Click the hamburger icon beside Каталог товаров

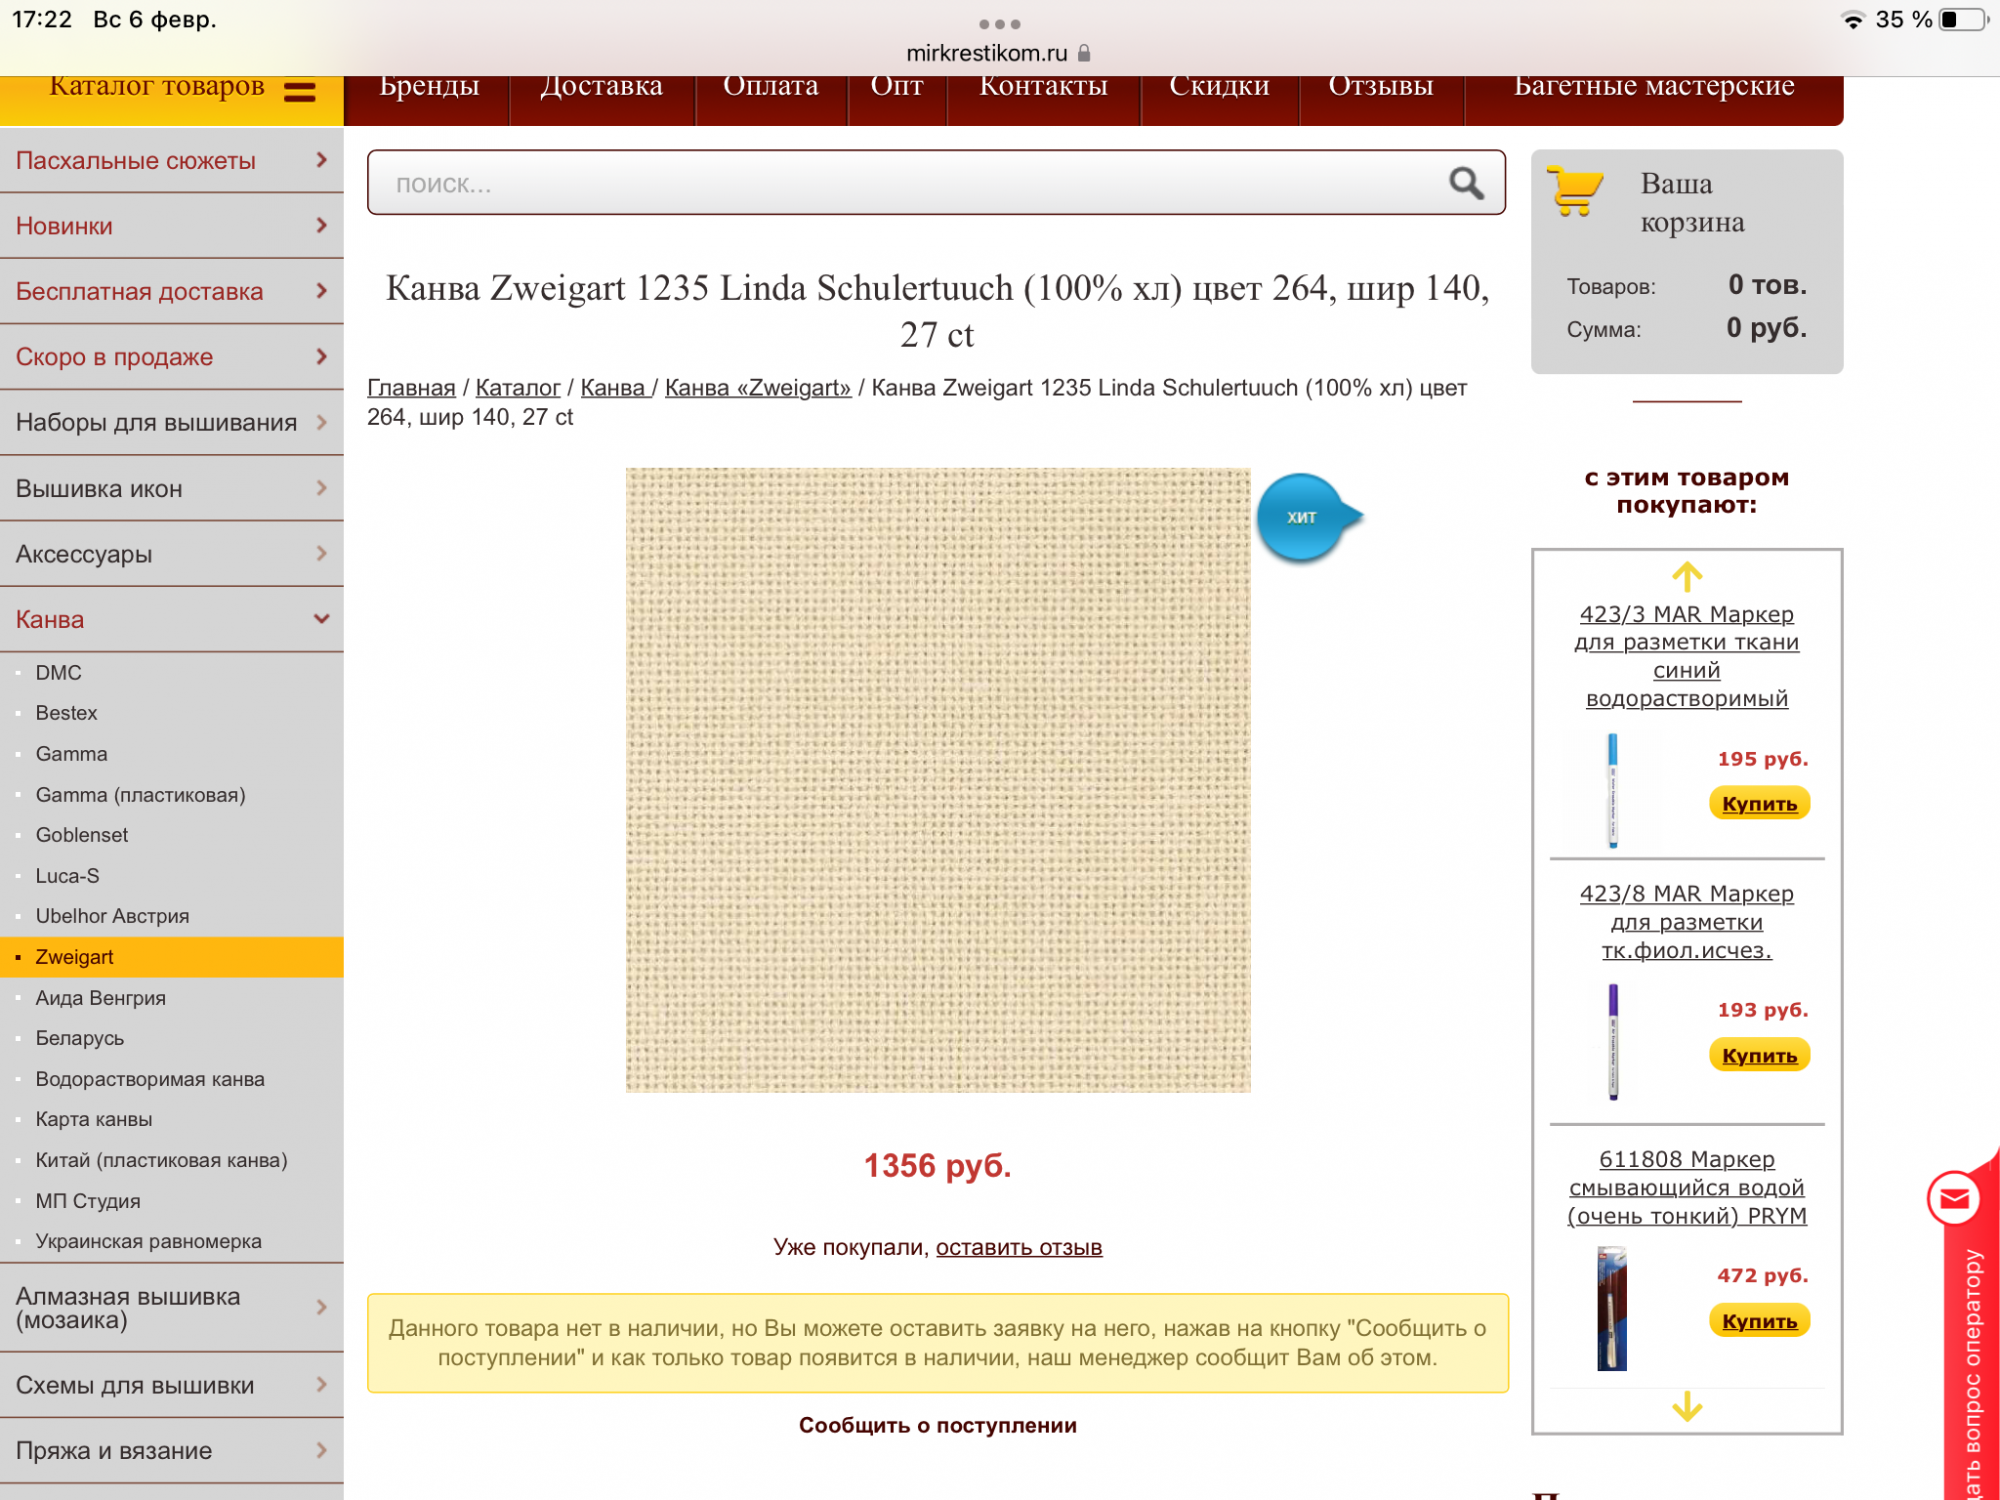(300, 91)
